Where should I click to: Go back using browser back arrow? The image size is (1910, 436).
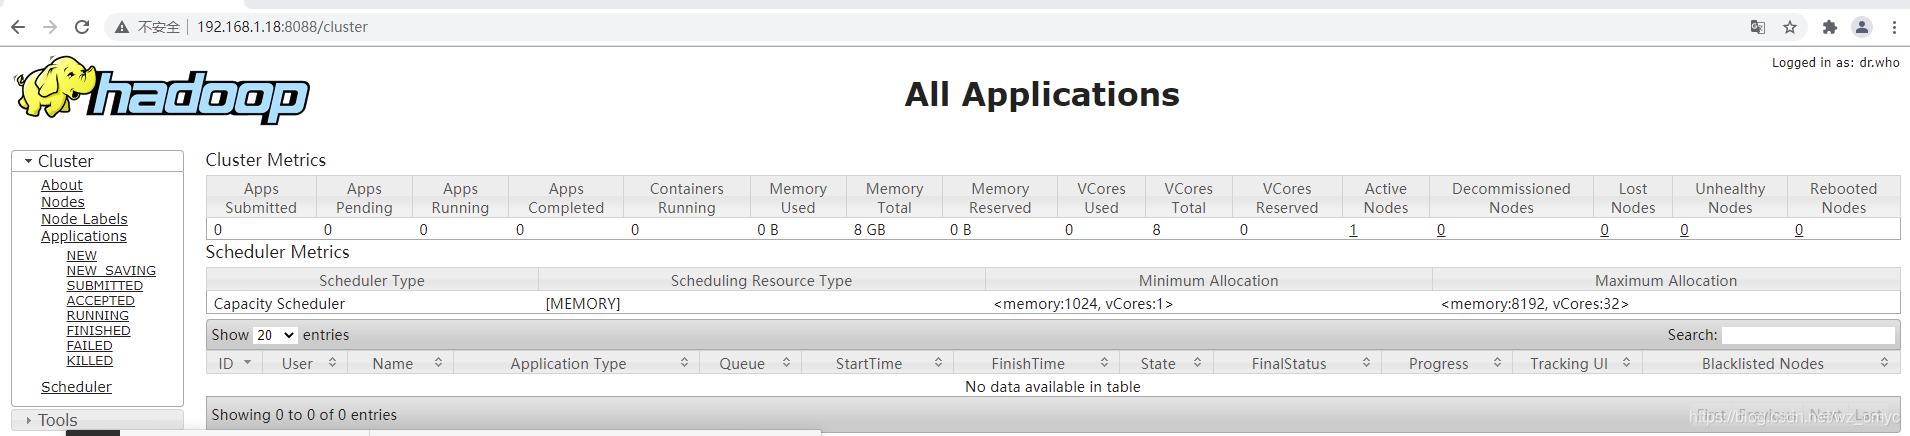[x=18, y=27]
